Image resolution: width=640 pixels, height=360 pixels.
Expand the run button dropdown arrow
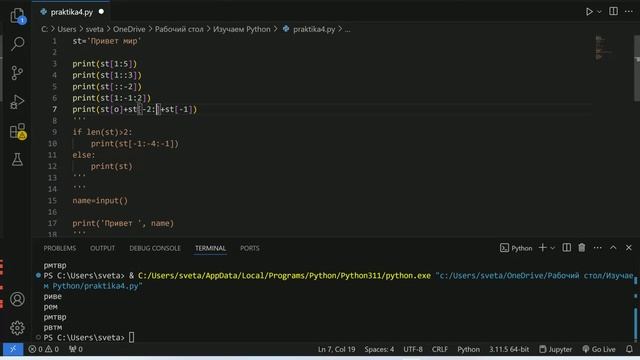click(599, 12)
